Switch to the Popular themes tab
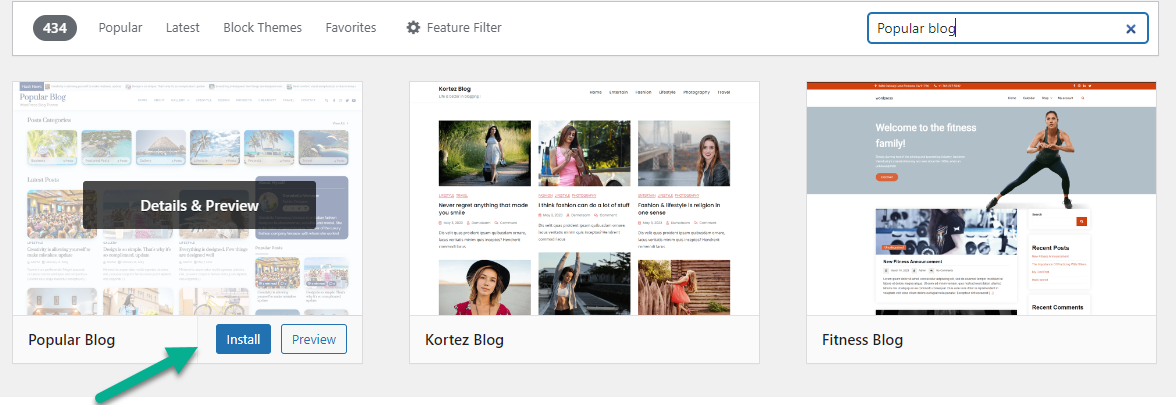 [x=120, y=28]
